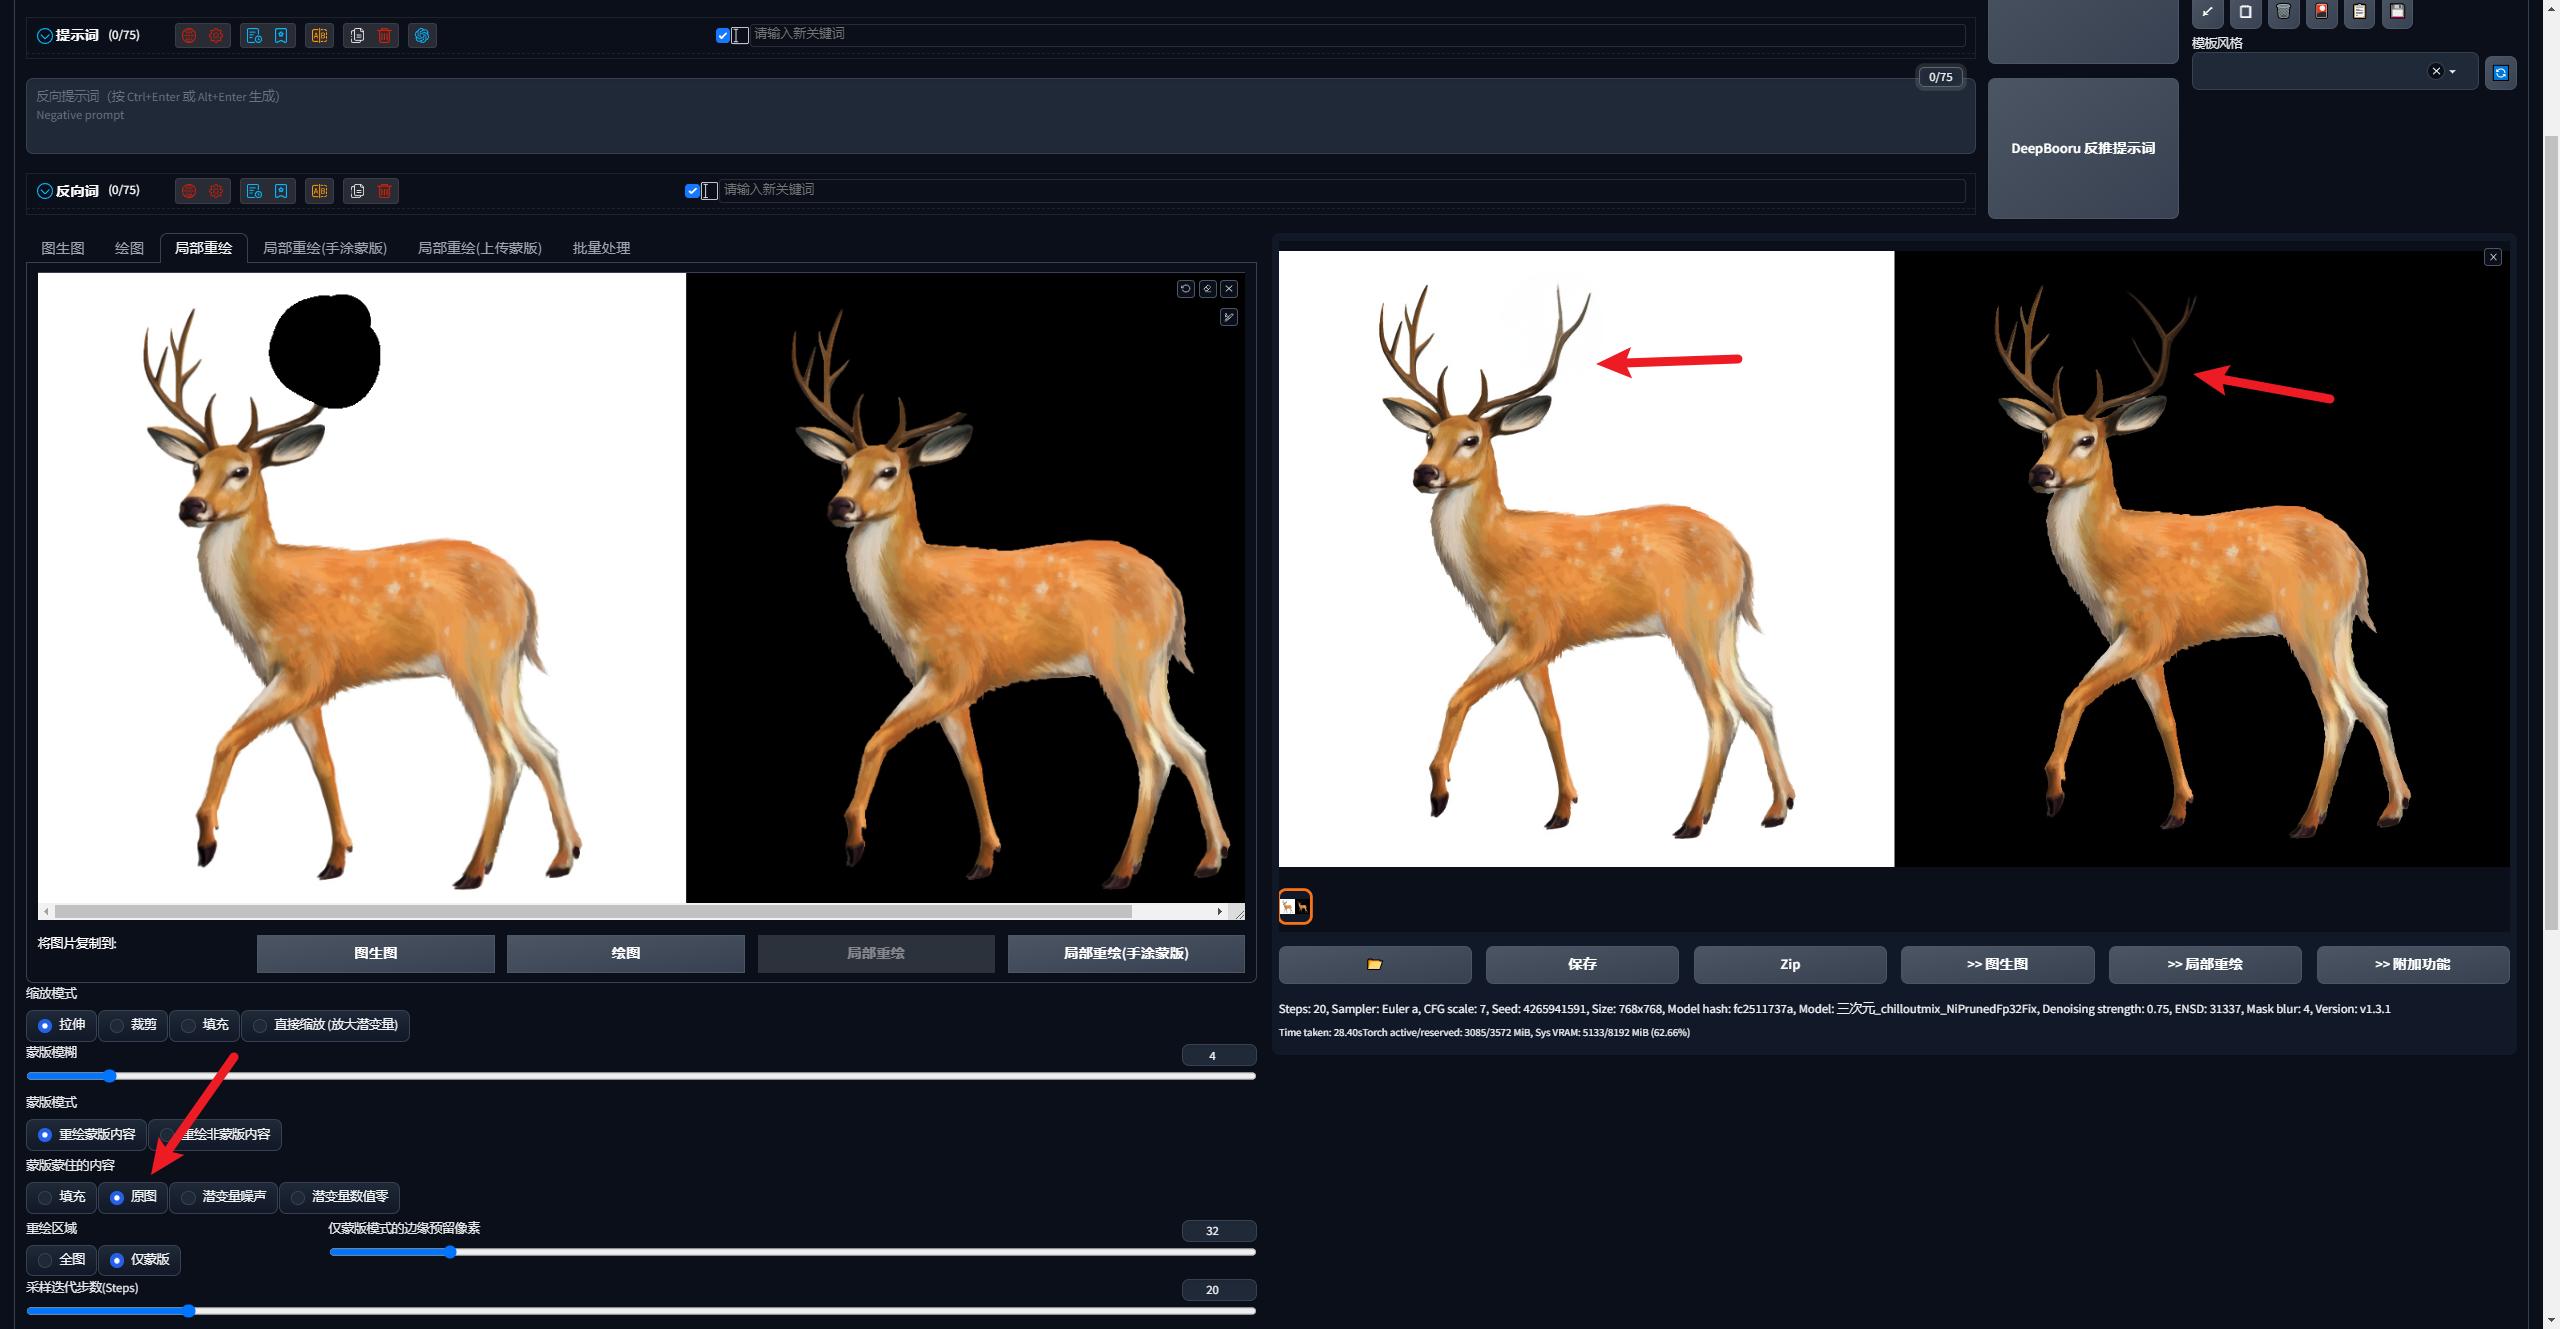Click the ChatGPT icon in prompt toolbar
This screenshot has width=2560, height=1329.
(422, 36)
